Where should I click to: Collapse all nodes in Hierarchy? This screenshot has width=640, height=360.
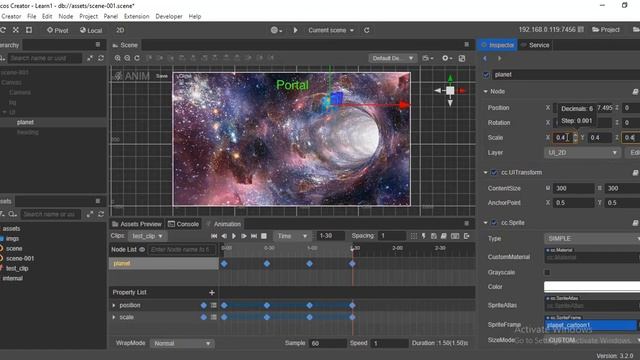pos(90,58)
